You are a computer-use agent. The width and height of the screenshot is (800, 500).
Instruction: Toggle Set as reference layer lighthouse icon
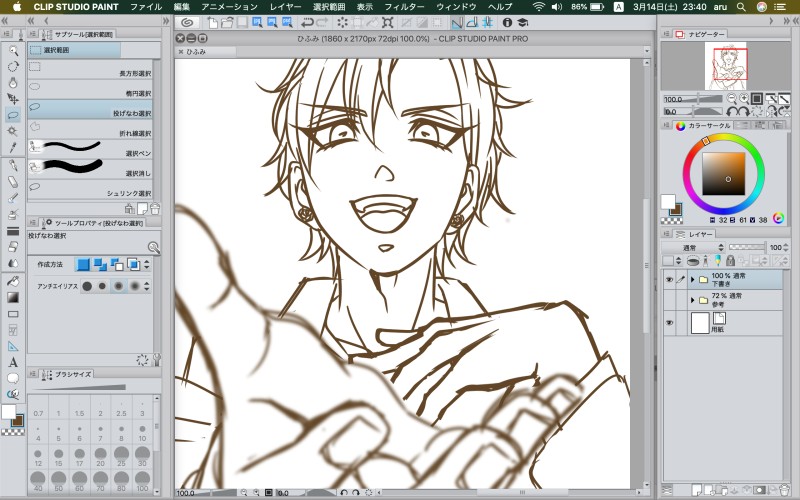point(706,261)
